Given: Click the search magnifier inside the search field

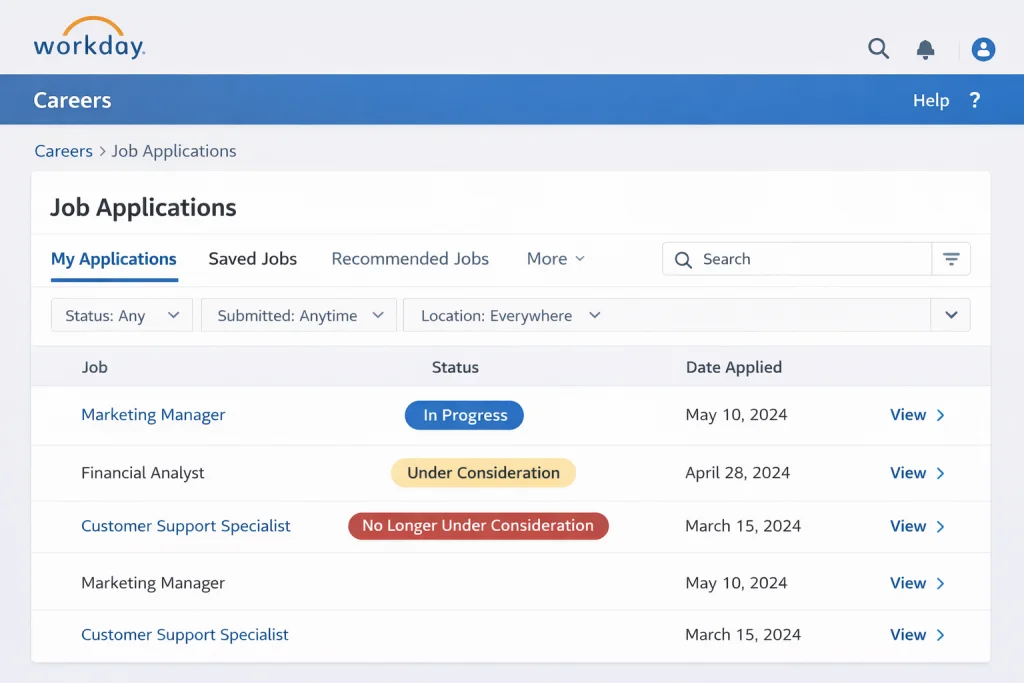Looking at the screenshot, I should click(x=683, y=259).
